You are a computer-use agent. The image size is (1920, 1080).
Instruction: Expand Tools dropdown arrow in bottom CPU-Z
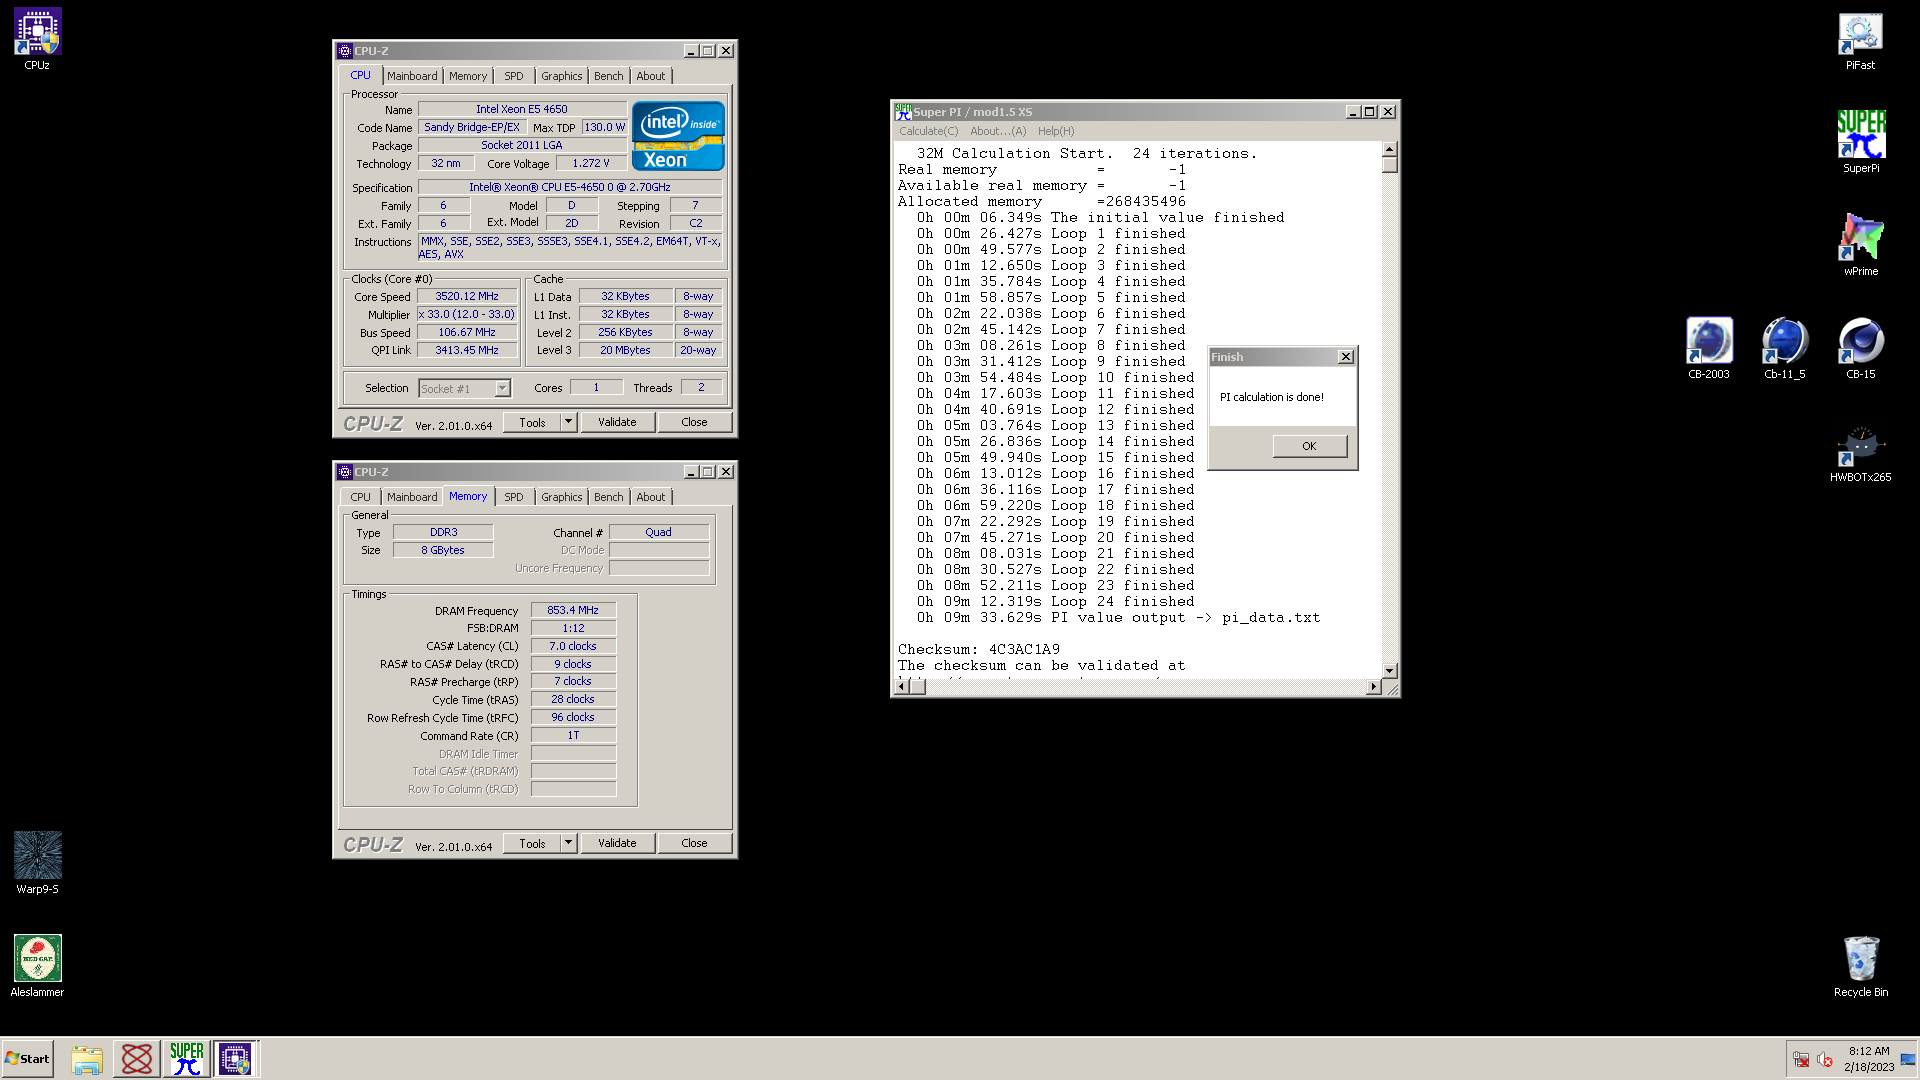tap(568, 843)
